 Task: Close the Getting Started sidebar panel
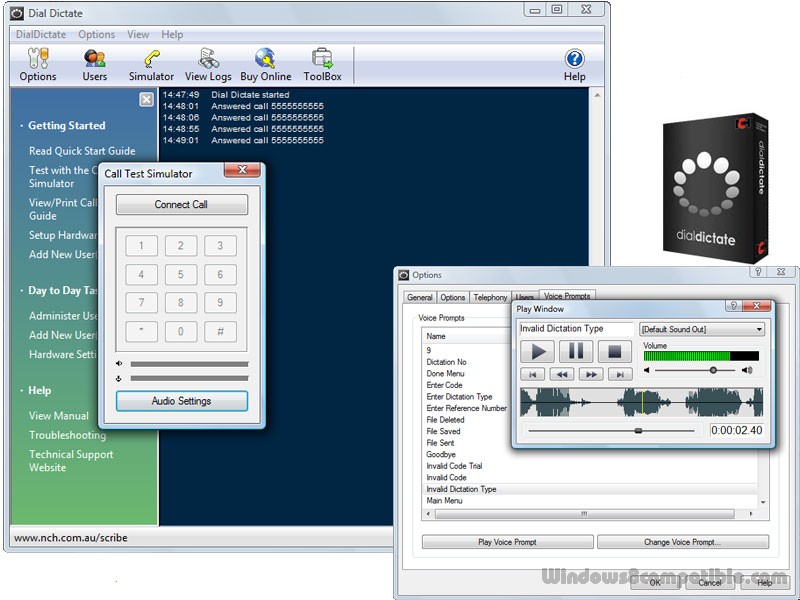tap(146, 99)
